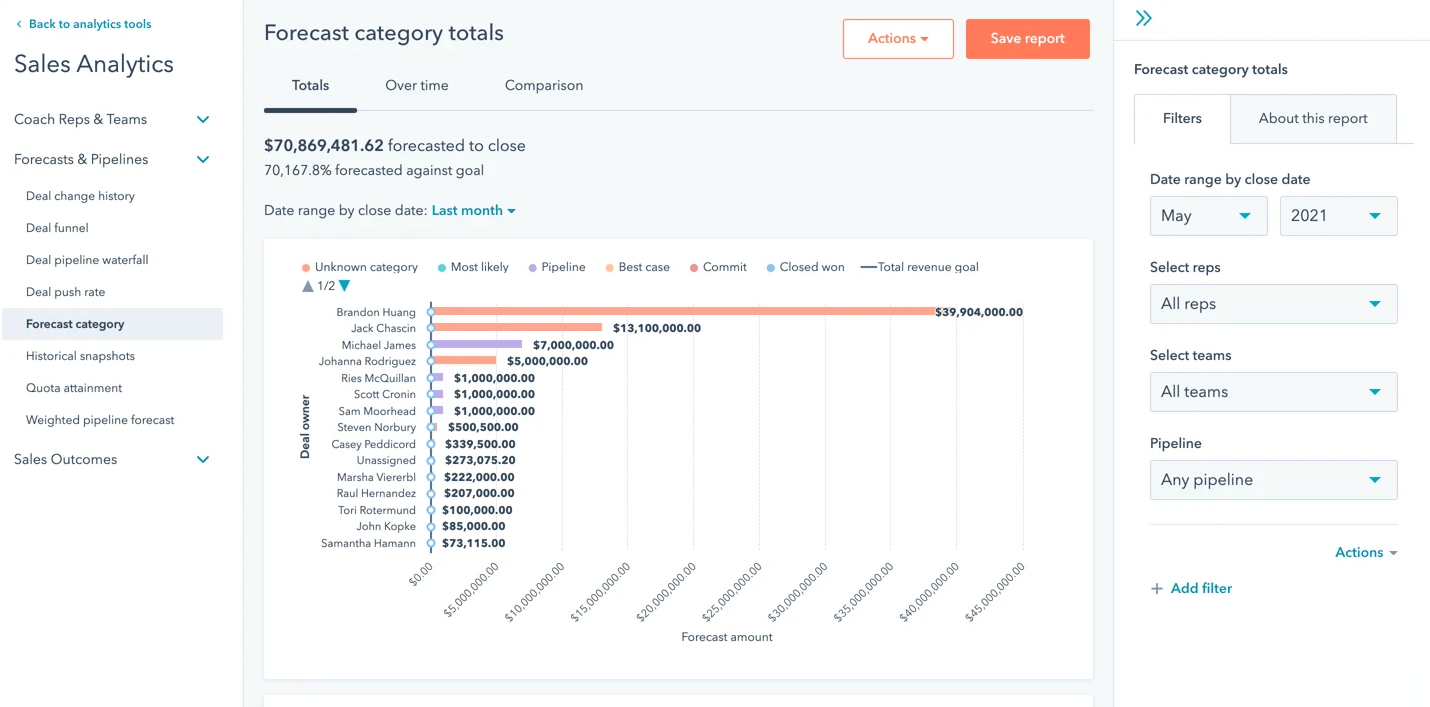
Task: Select Deal funnel in the sidebar
Action: [58, 227]
